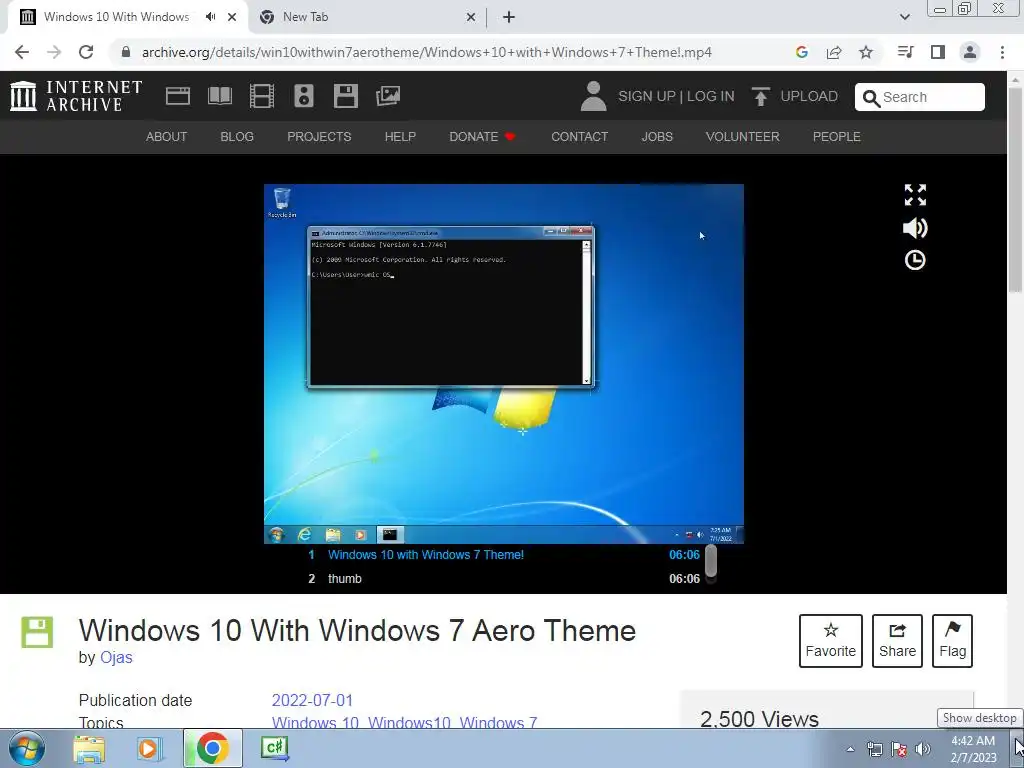Open File Explorer from the taskbar
The height and width of the screenshot is (768, 1024).
[x=89, y=749]
